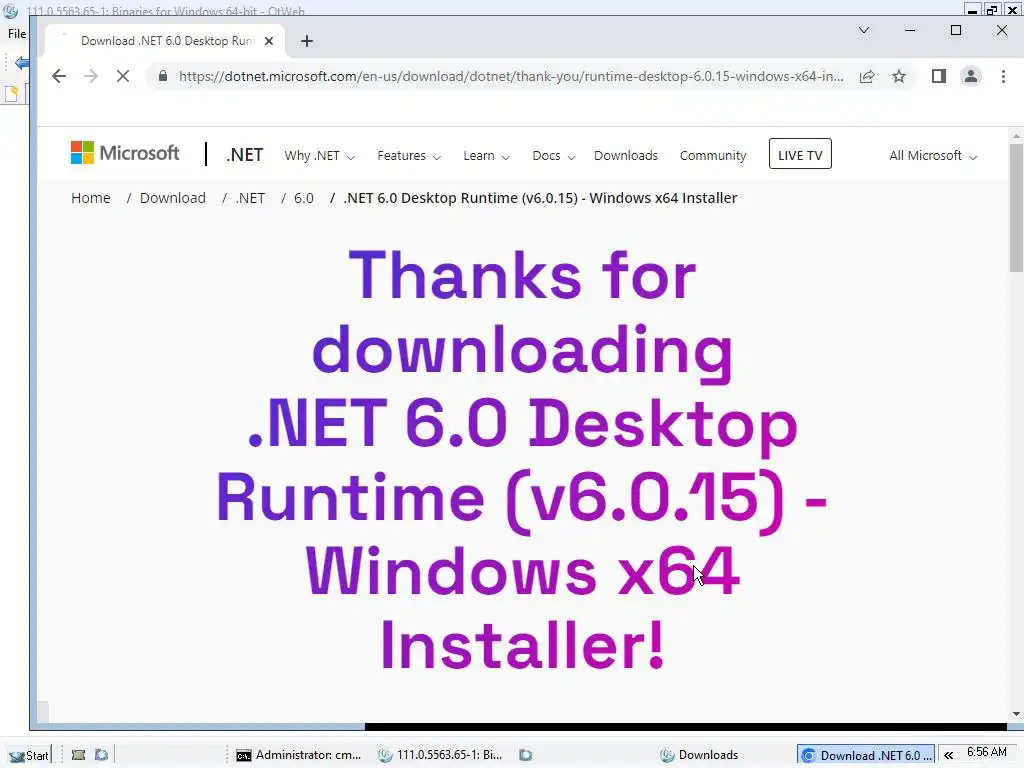This screenshot has width=1024, height=768.
Task: Expand the All Microsoft menu
Action: tap(933, 156)
